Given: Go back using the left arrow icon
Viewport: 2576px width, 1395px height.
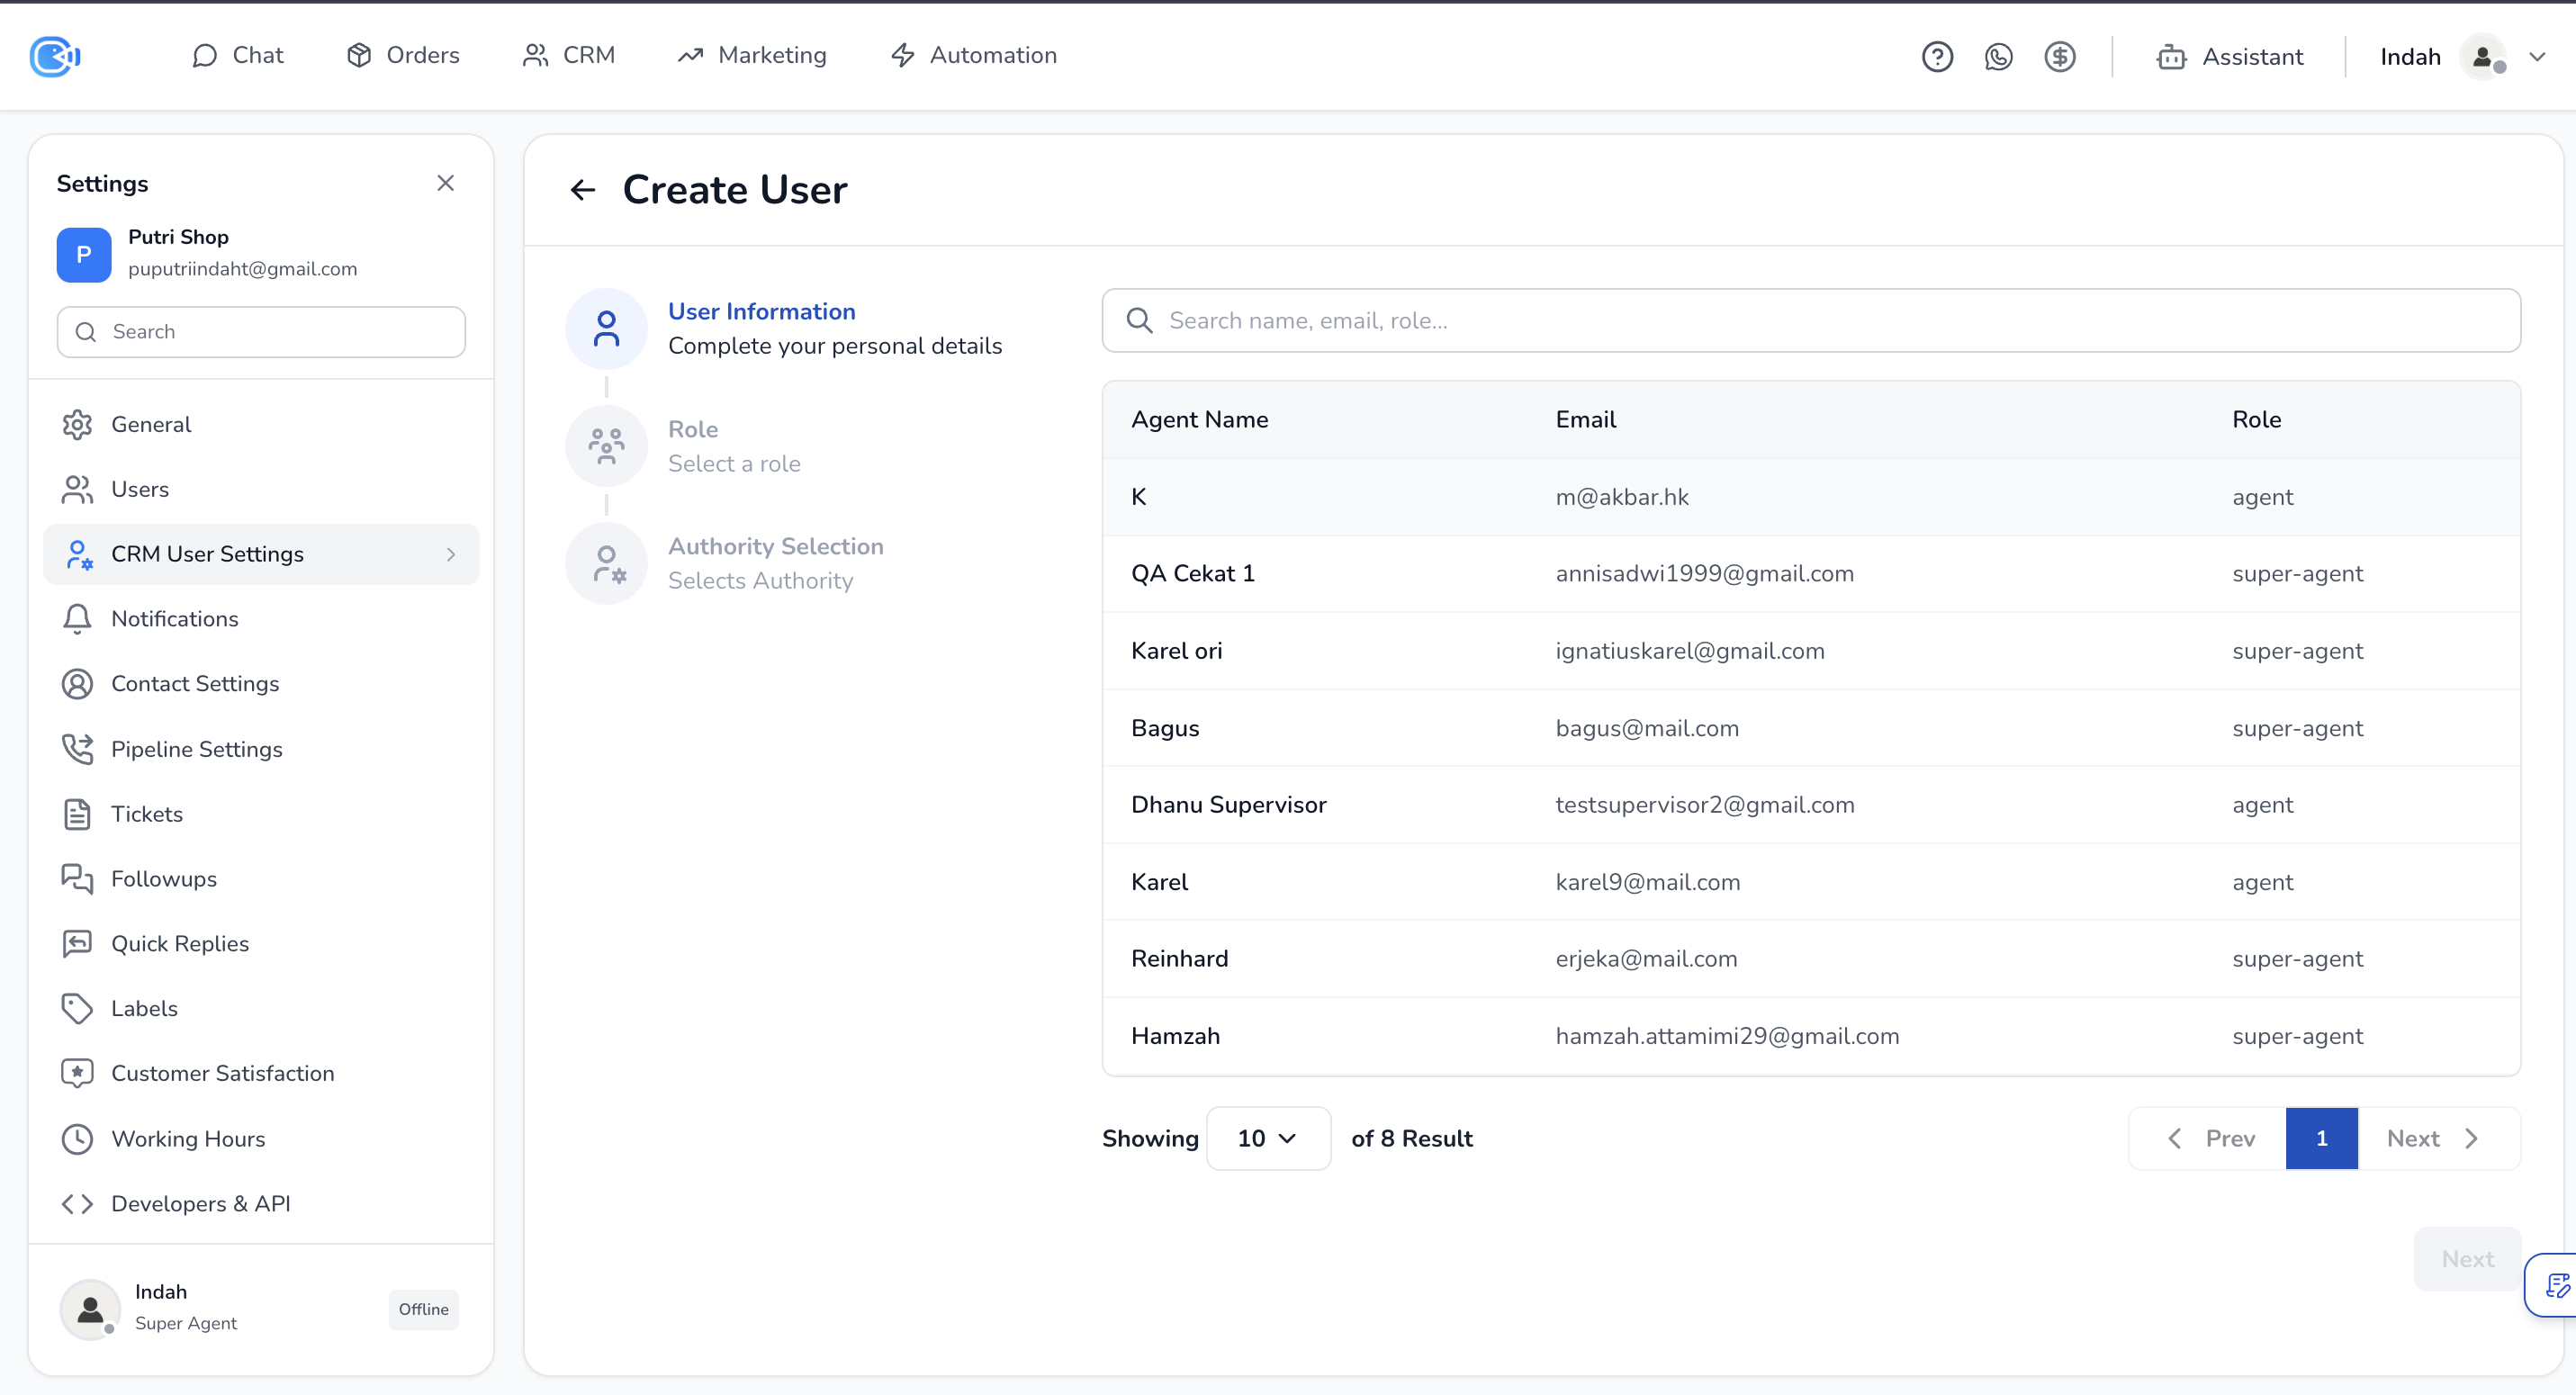Looking at the screenshot, I should click(x=583, y=190).
